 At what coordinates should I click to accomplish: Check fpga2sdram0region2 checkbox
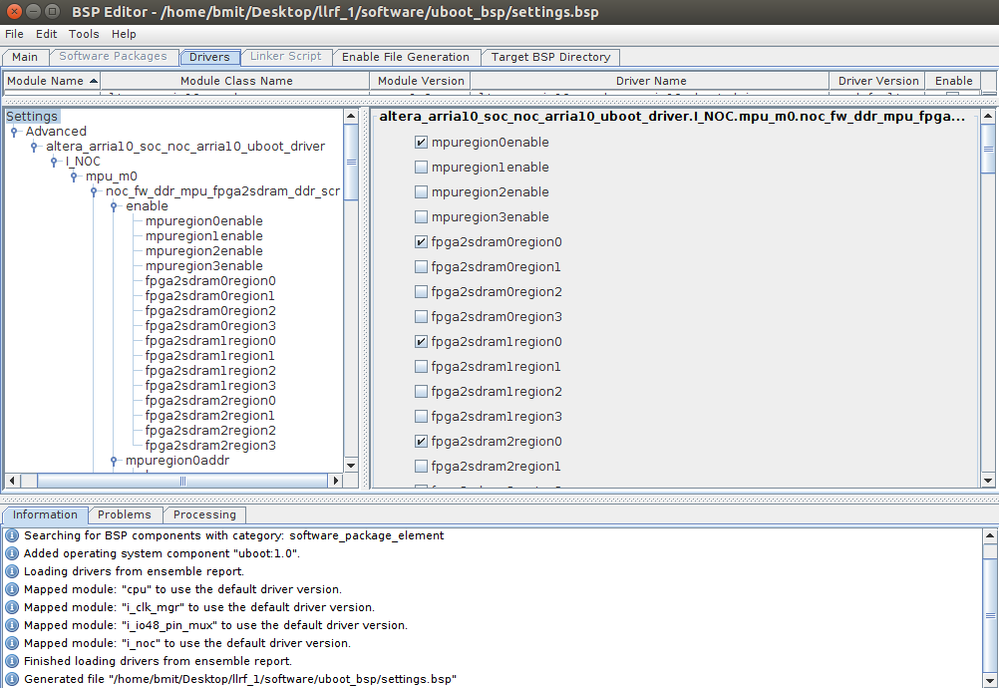[x=421, y=292]
